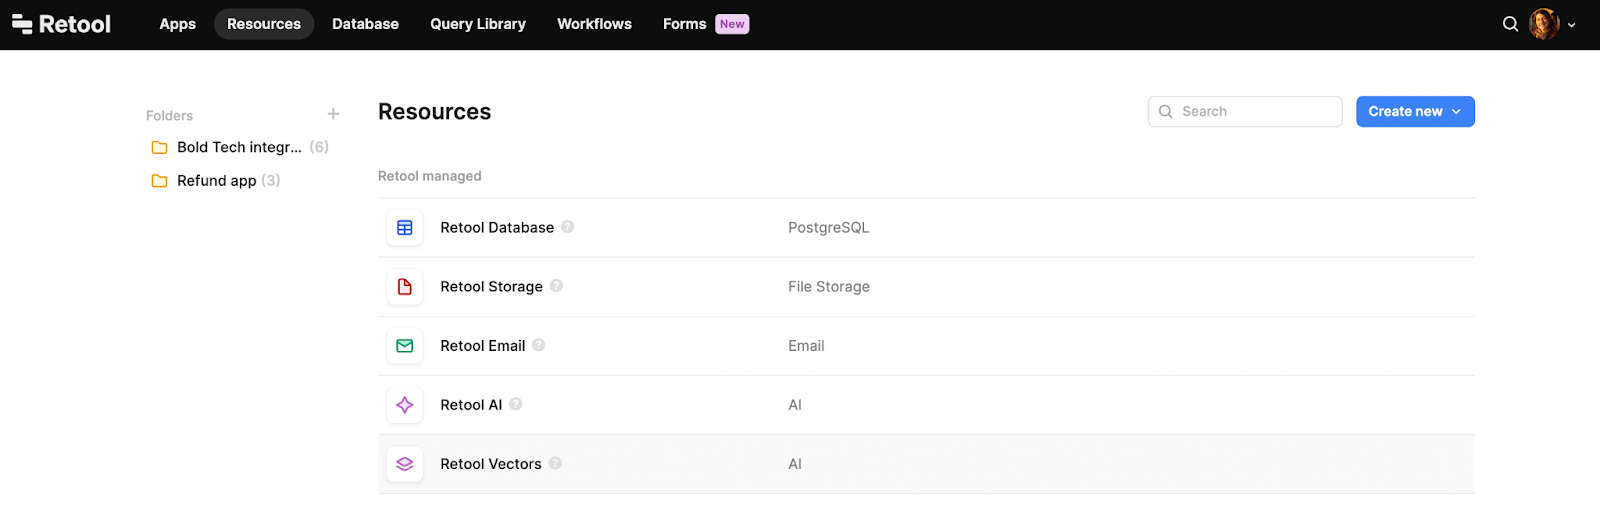Click the Create new button

[1415, 112]
